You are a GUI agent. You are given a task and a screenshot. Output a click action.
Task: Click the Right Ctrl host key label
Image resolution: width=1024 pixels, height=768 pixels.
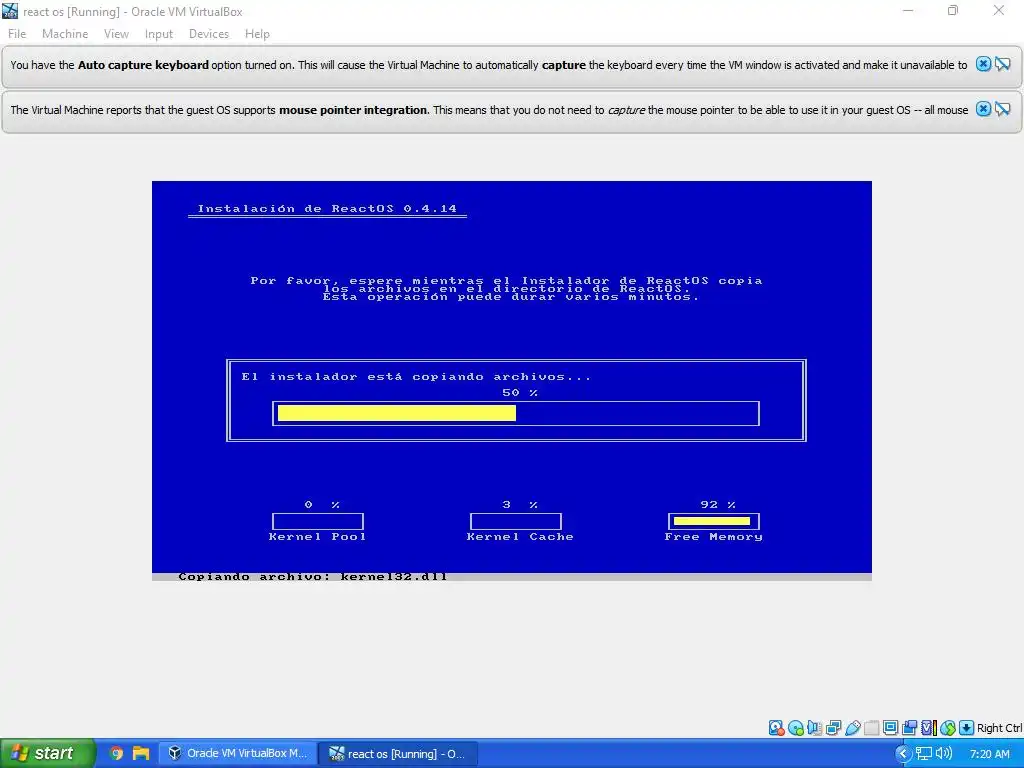tap(999, 728)
